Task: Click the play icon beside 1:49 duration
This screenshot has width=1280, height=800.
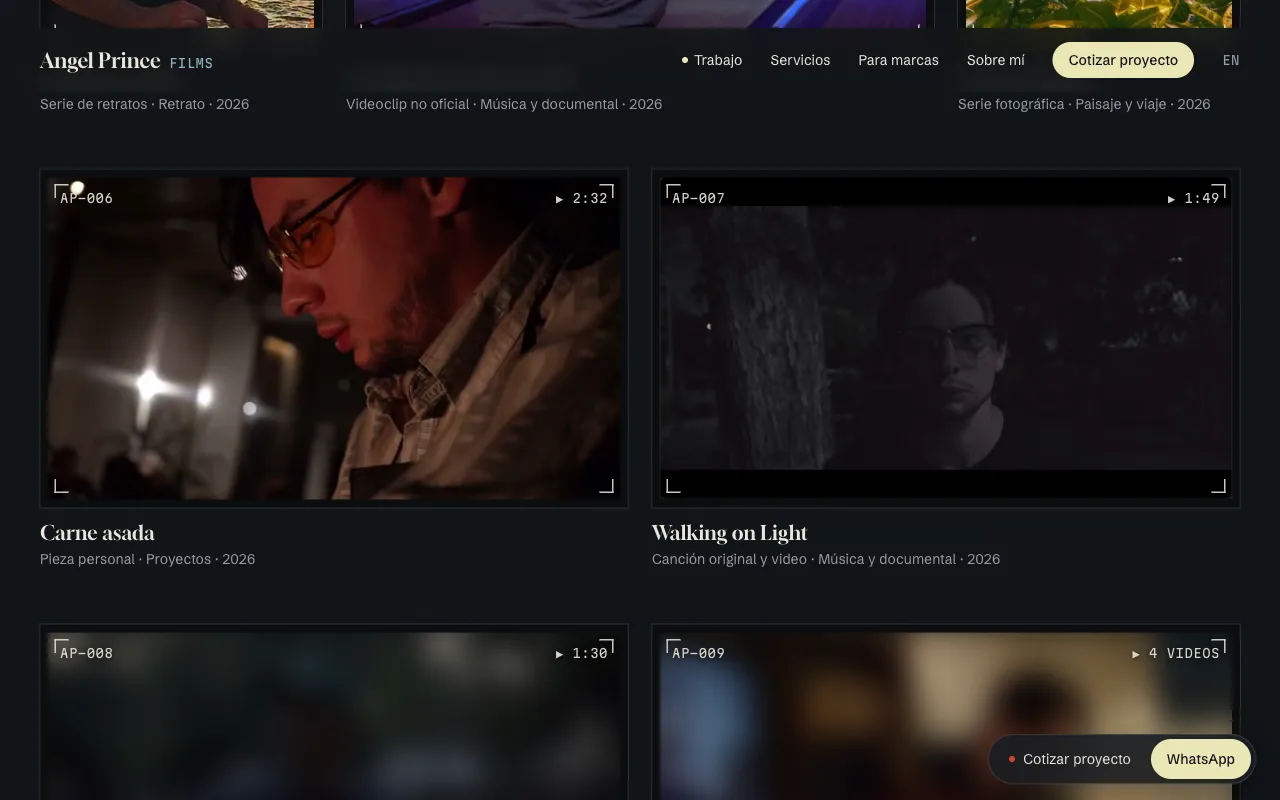Action: pos(1172,199)
